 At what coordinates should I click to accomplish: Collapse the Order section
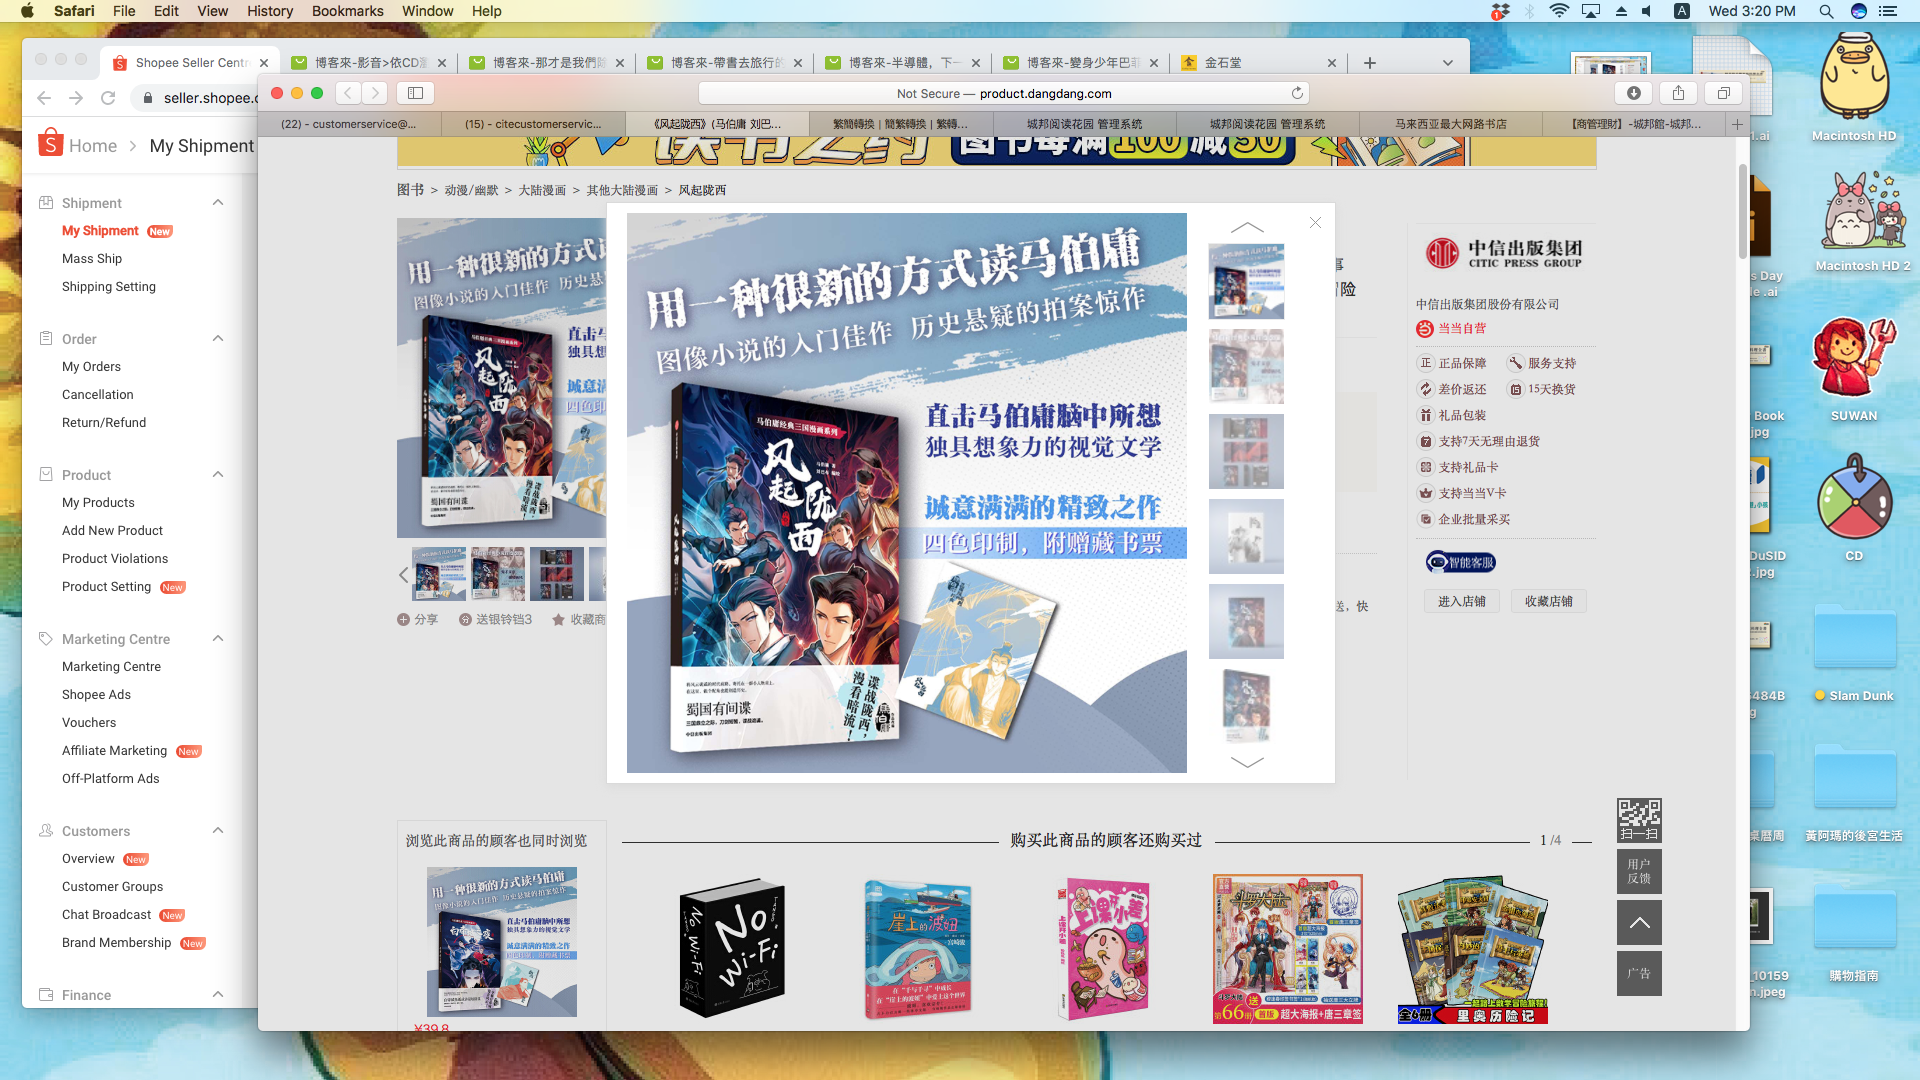(217, 338)
